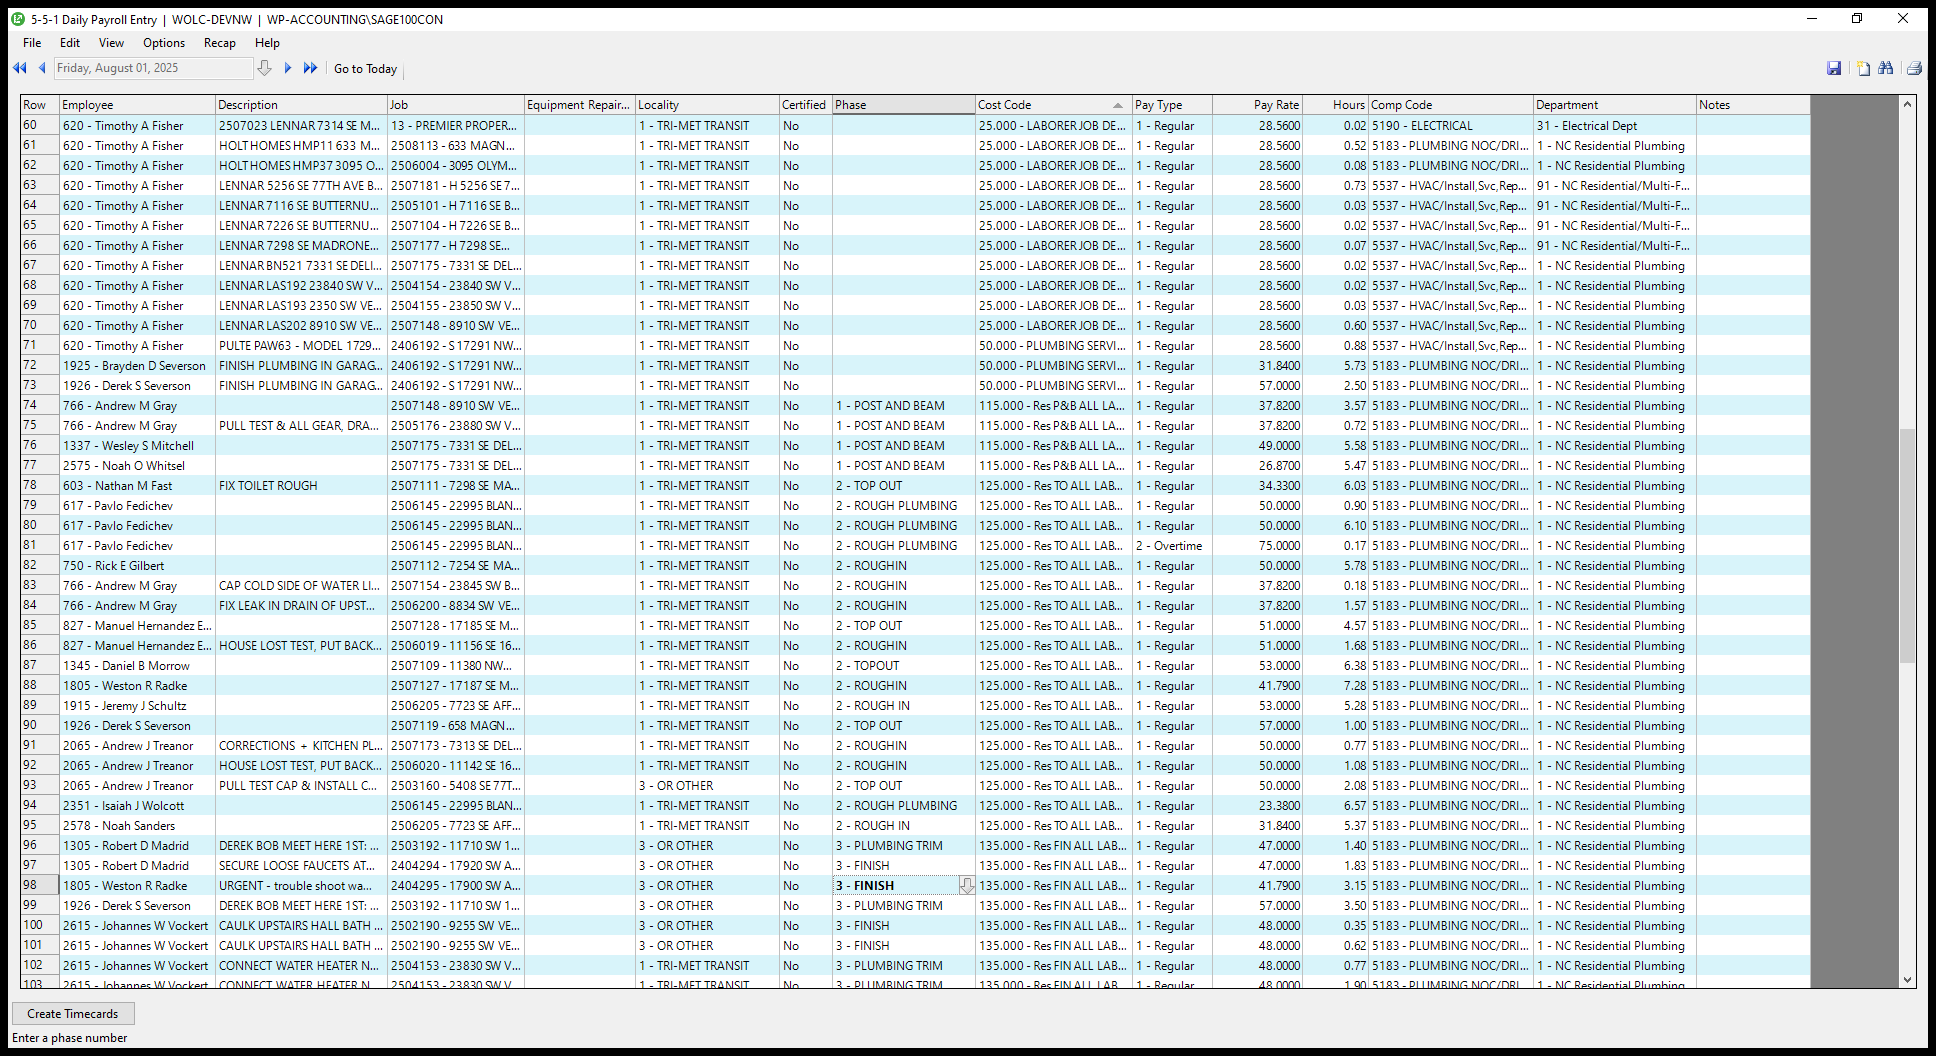Jump to the first payroll date using the double-left arrow
1936x1056 pixels.
pos(19,68)
